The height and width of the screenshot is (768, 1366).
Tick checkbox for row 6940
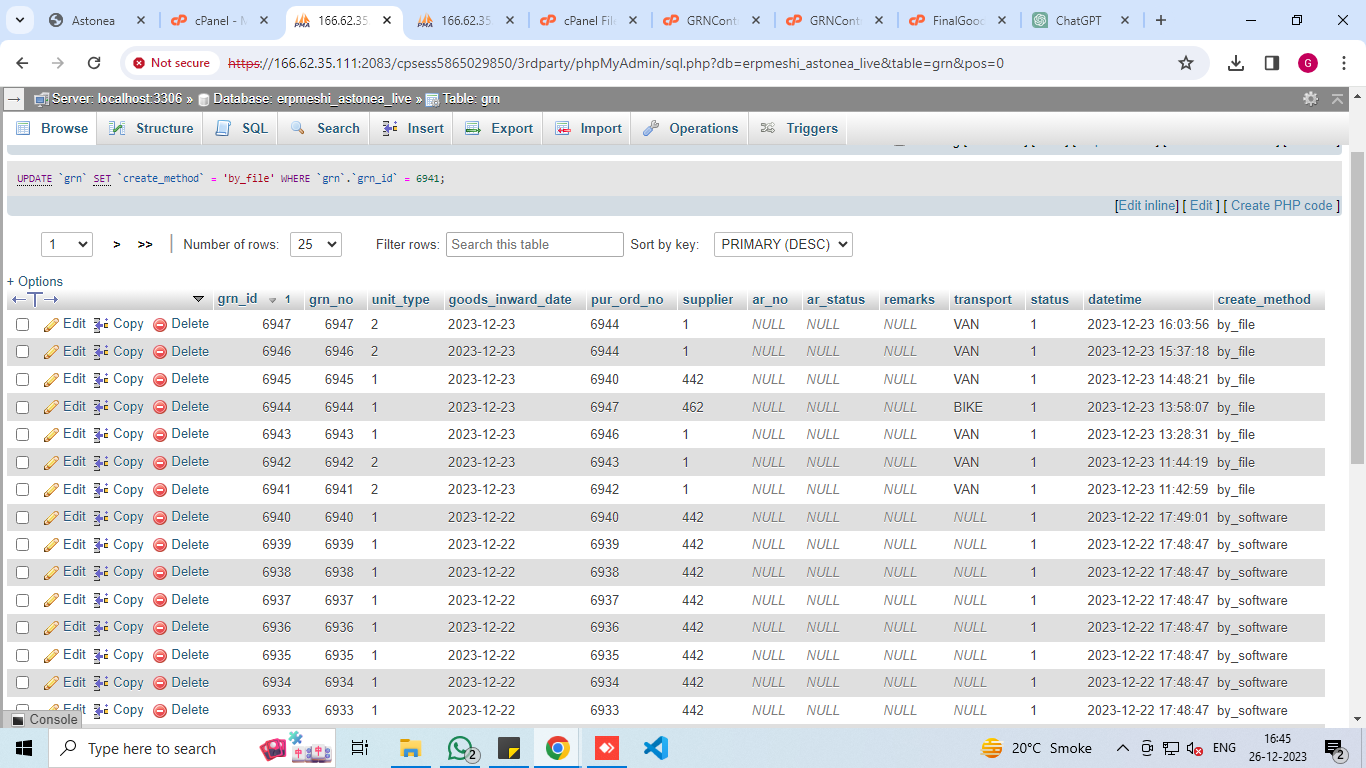pyautogui.click(x=22, y=518)
